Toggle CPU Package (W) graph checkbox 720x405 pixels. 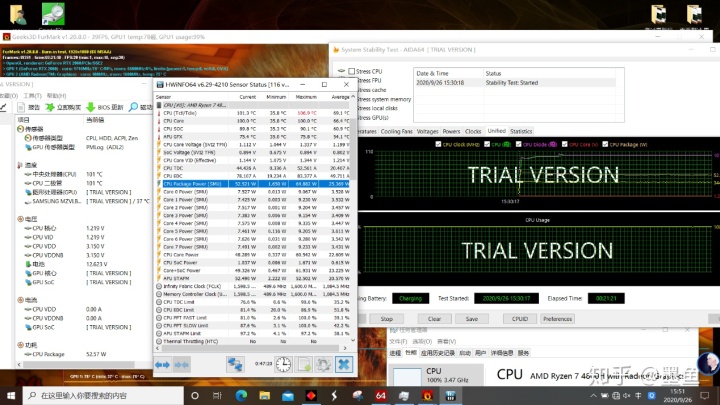point(605,144)
